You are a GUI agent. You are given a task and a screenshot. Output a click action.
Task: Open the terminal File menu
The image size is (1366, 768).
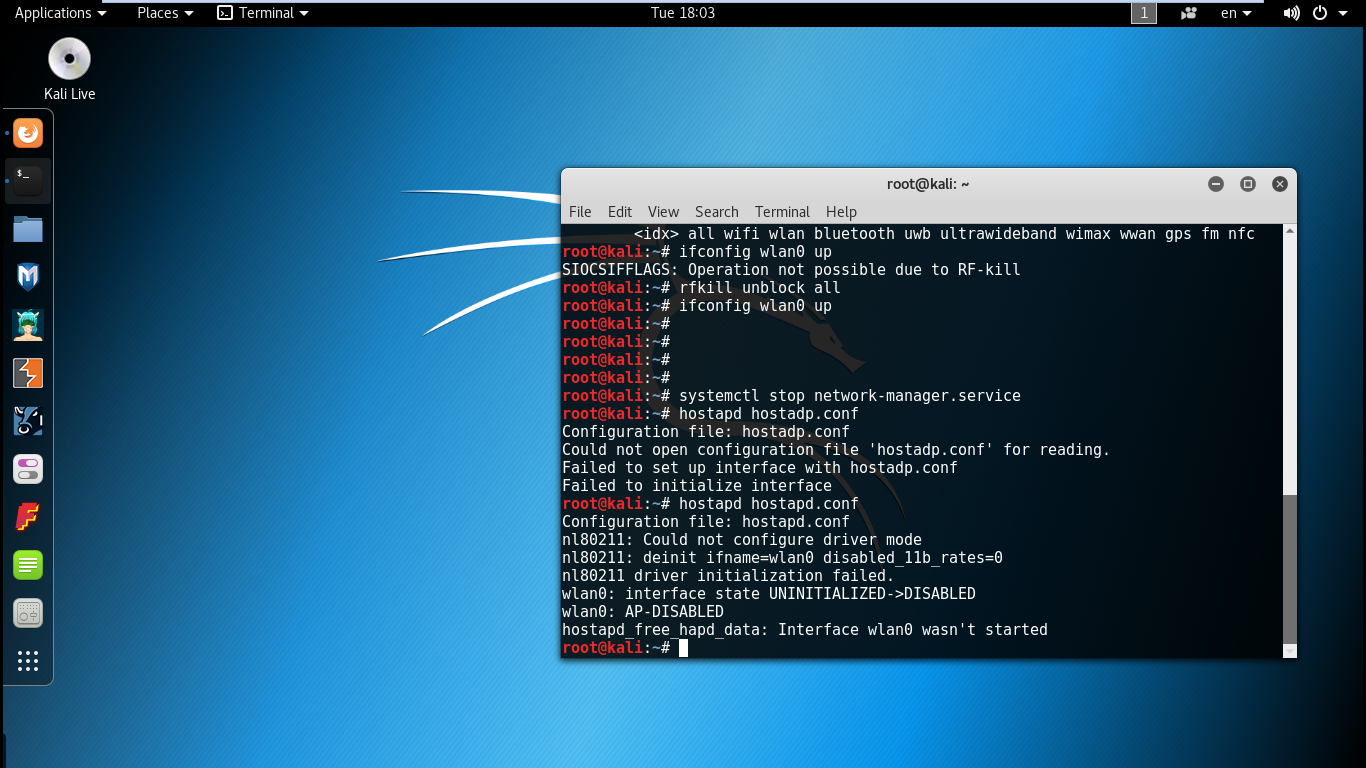[580, 212]
